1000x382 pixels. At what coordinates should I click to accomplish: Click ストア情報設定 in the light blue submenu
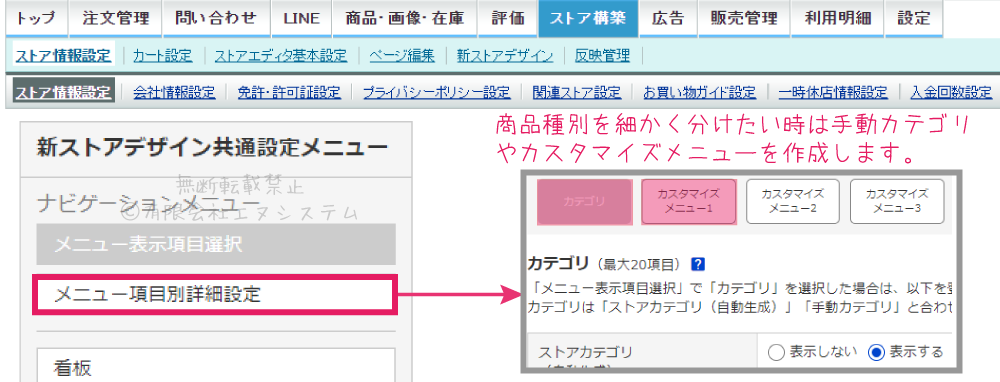63,55
